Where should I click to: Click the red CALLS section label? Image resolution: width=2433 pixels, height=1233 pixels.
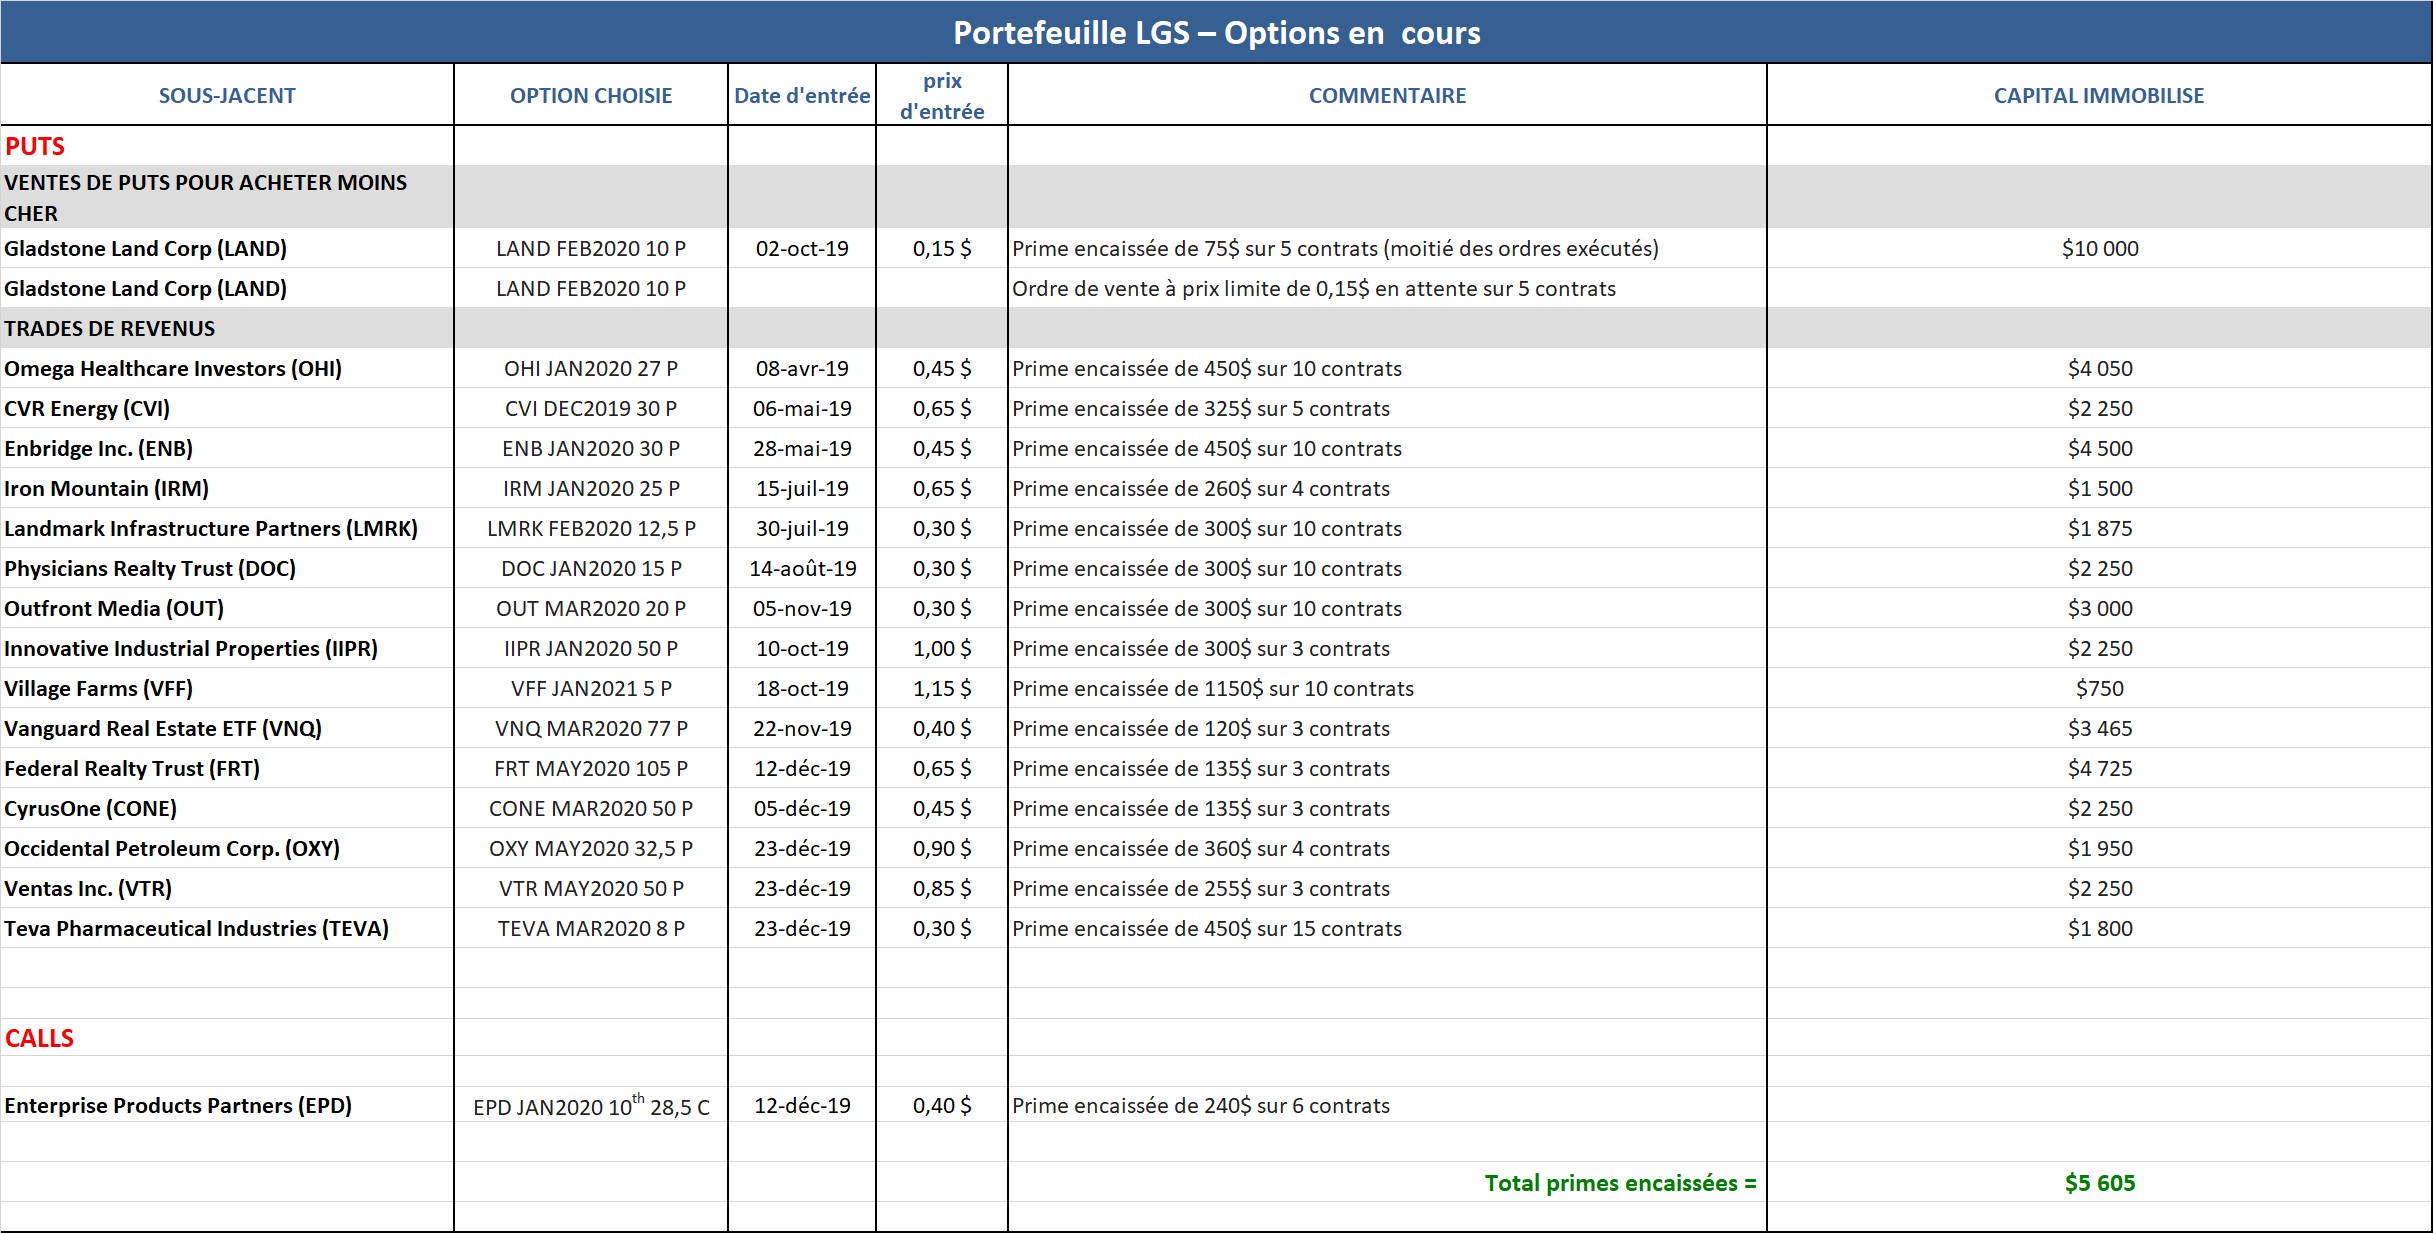click(39, 1038)
